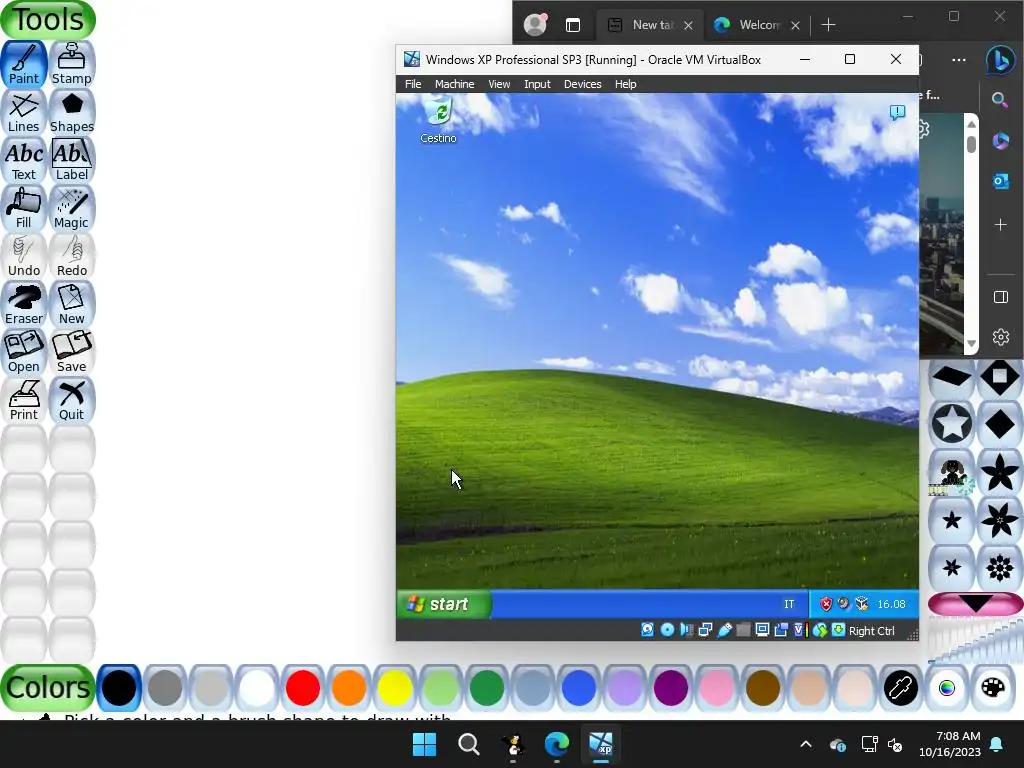Open the color mixer palette

click(993, 688)
